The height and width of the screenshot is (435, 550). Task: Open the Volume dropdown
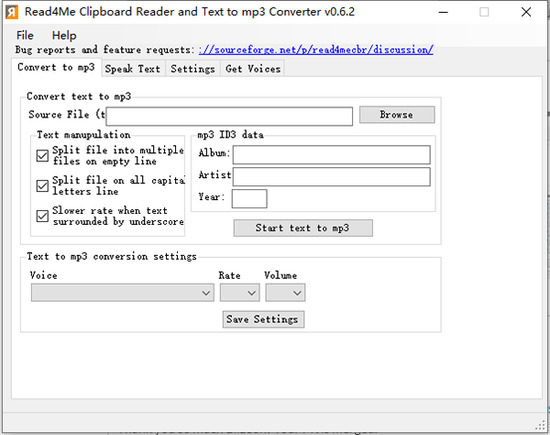click(x=285, y=293)
